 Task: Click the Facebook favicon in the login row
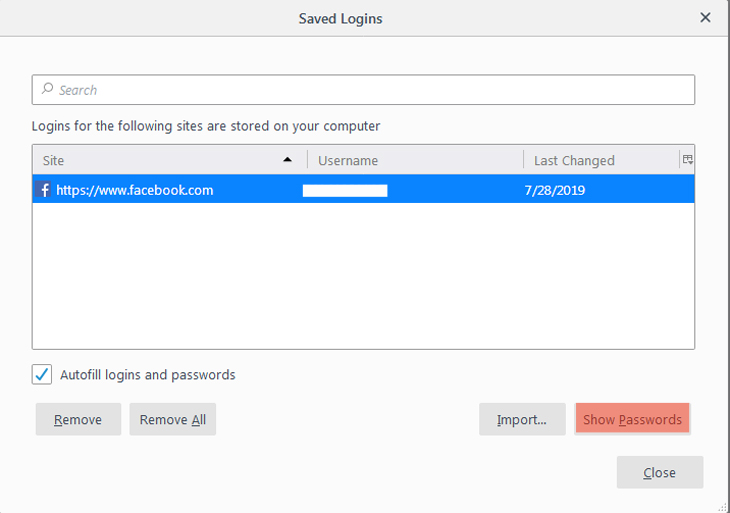click(x=44, y=190)
